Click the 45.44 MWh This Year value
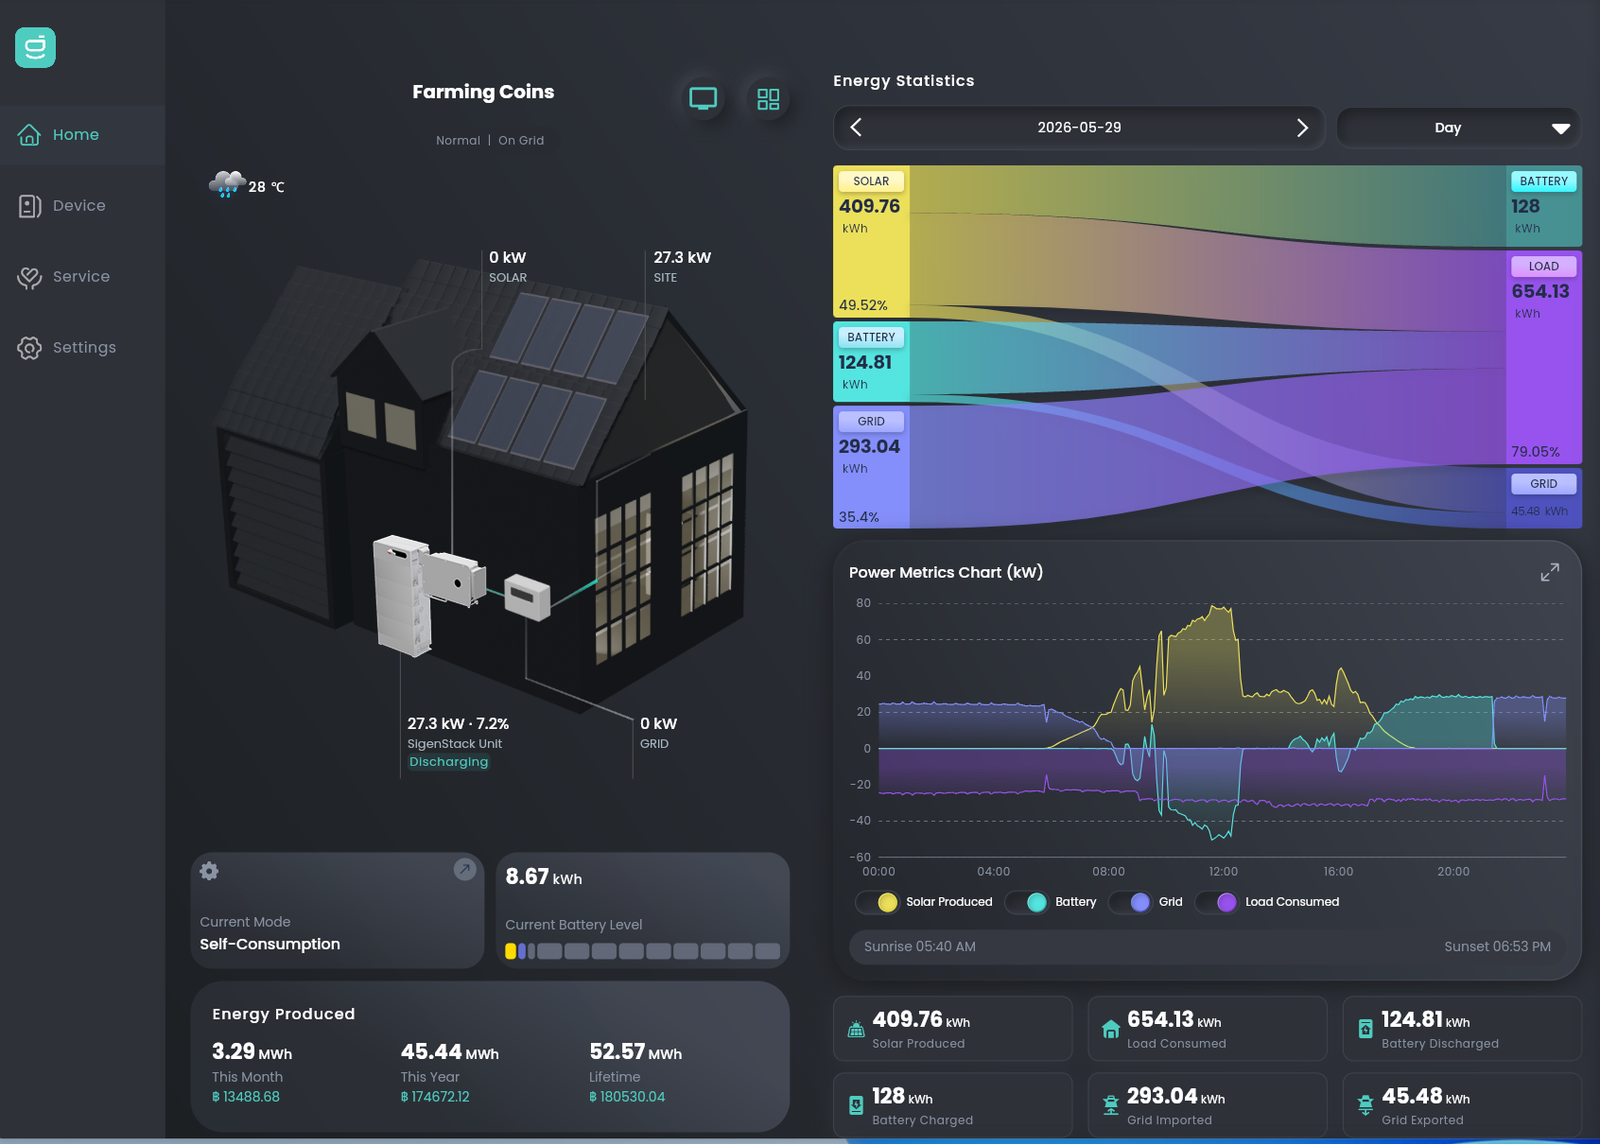This screenshot has width=1600, height=1144. [450, 1052]
